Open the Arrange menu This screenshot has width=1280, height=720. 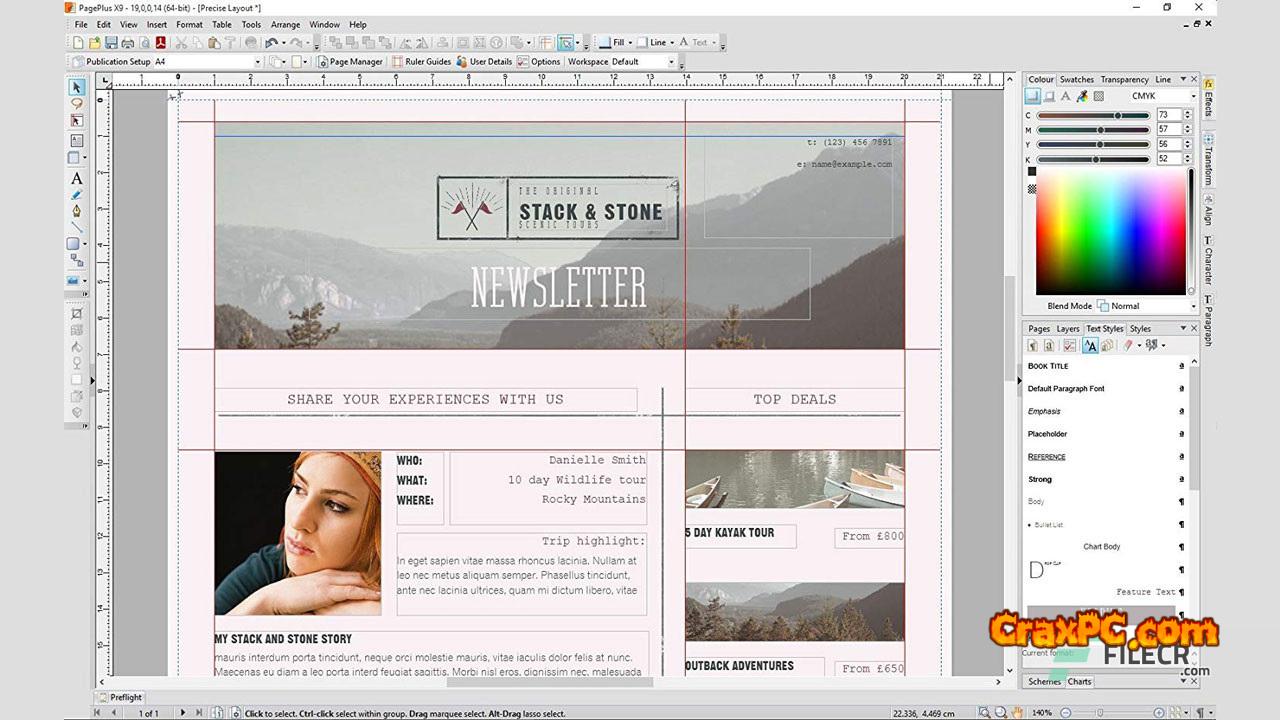click(285, 24)
